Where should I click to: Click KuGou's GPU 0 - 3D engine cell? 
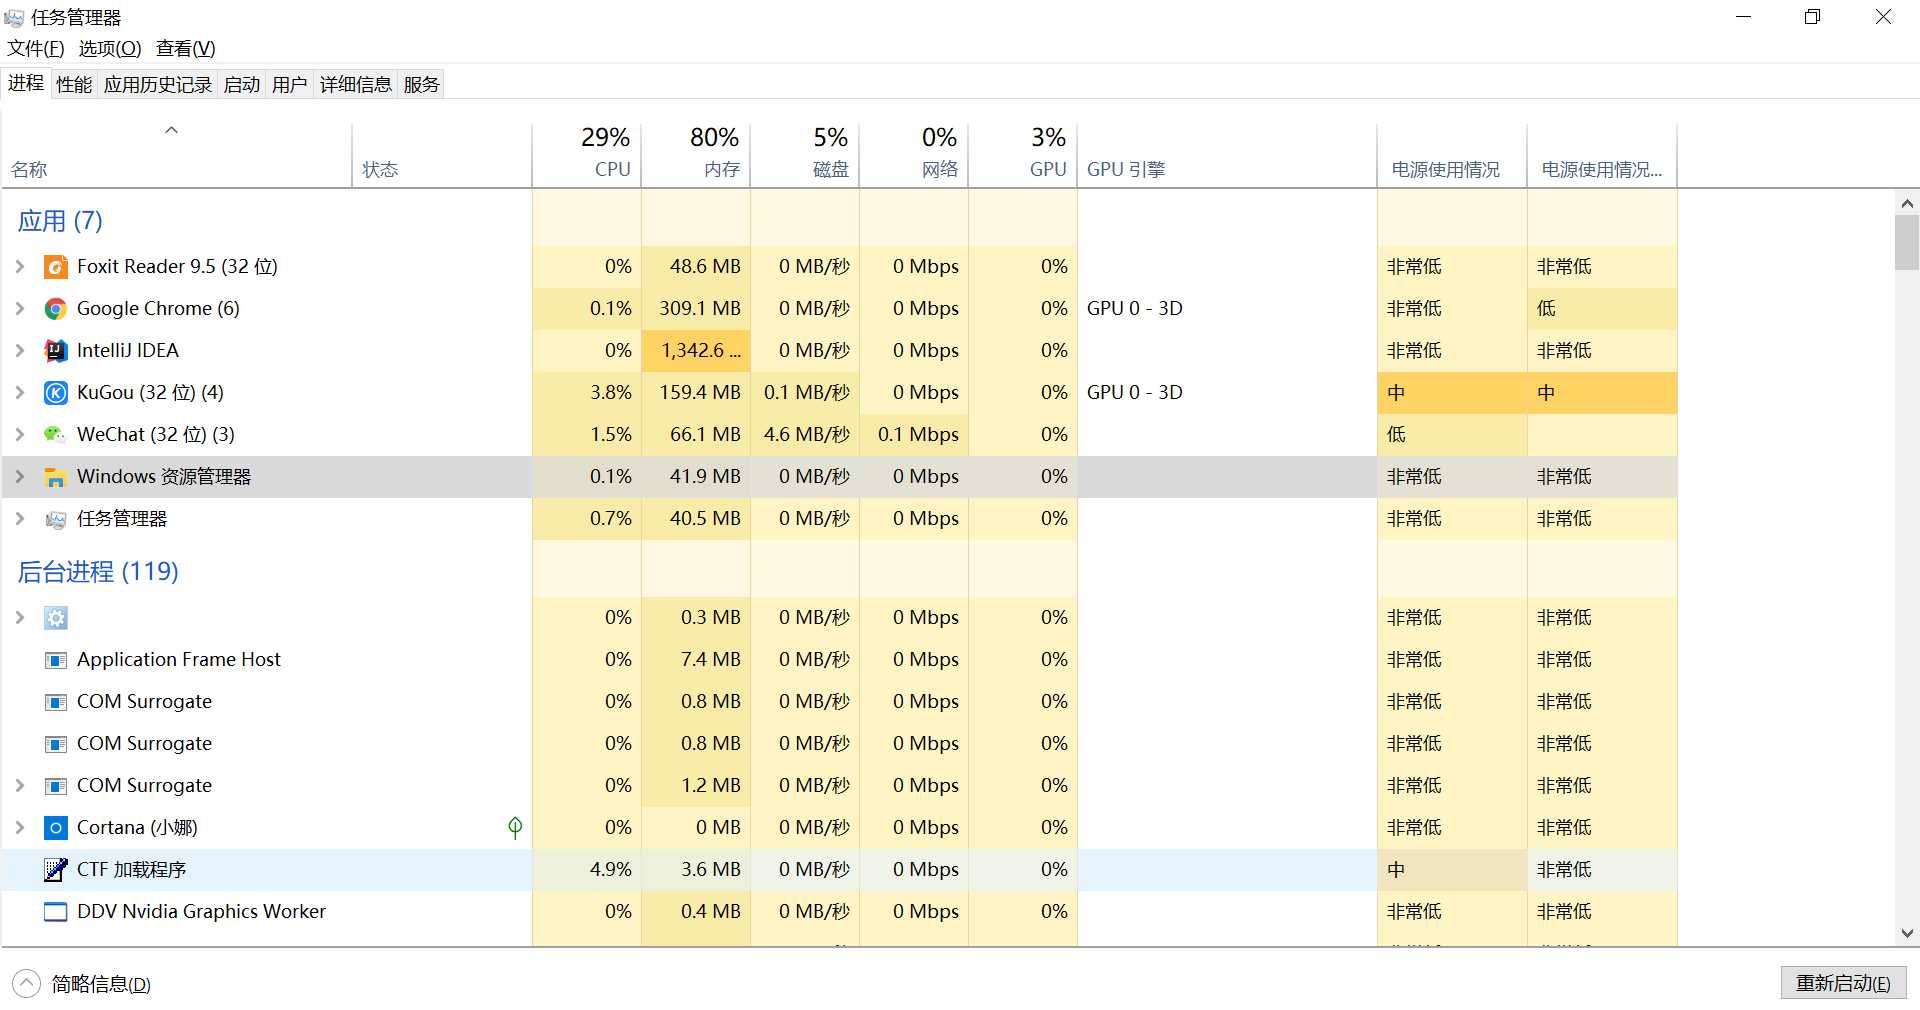pos(1227,393)
